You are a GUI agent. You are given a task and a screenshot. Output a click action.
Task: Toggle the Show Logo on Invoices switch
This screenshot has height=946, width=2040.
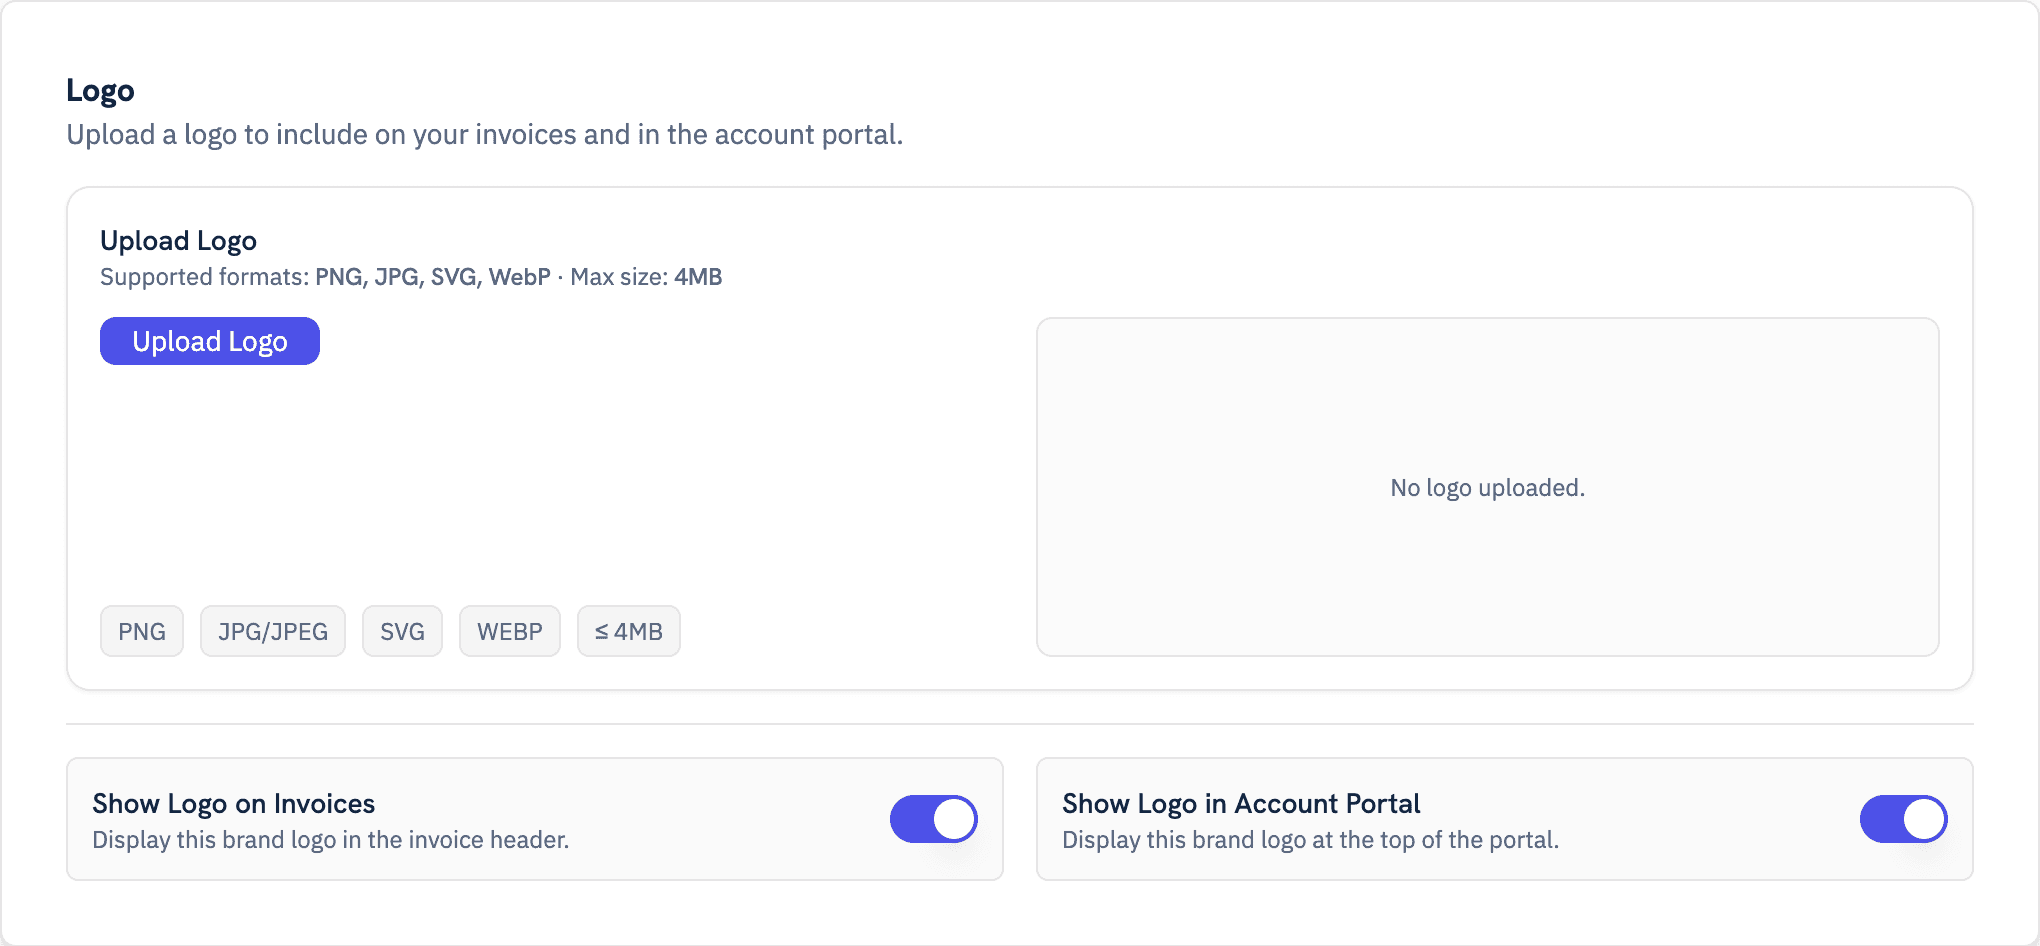point(933,819)
